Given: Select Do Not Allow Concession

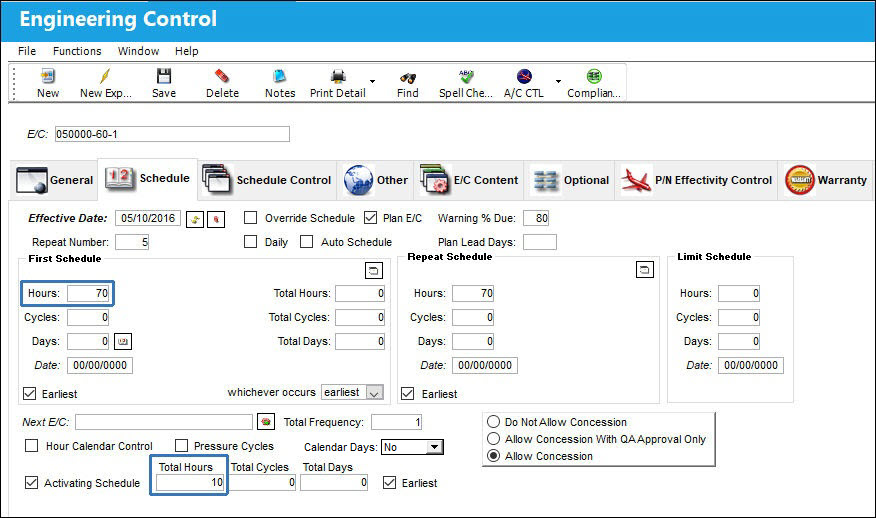Looking at the screenshot, I should pyautogui.click(x=493, y=421).
